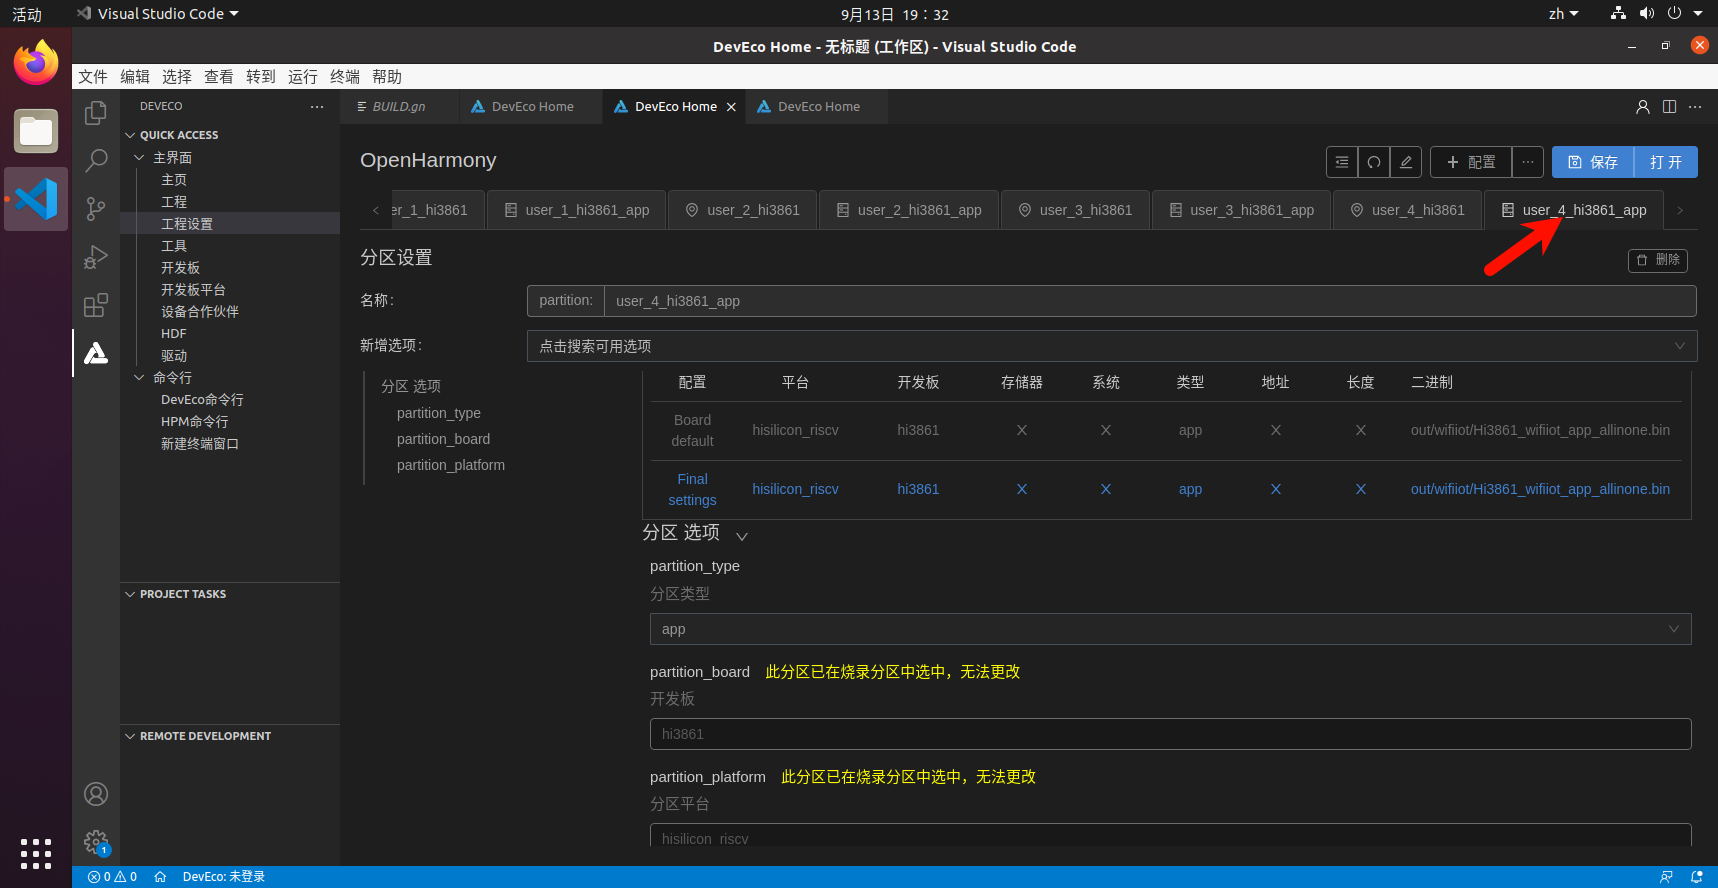
Task: Open Source Control view icon
Action: point(96,208)
